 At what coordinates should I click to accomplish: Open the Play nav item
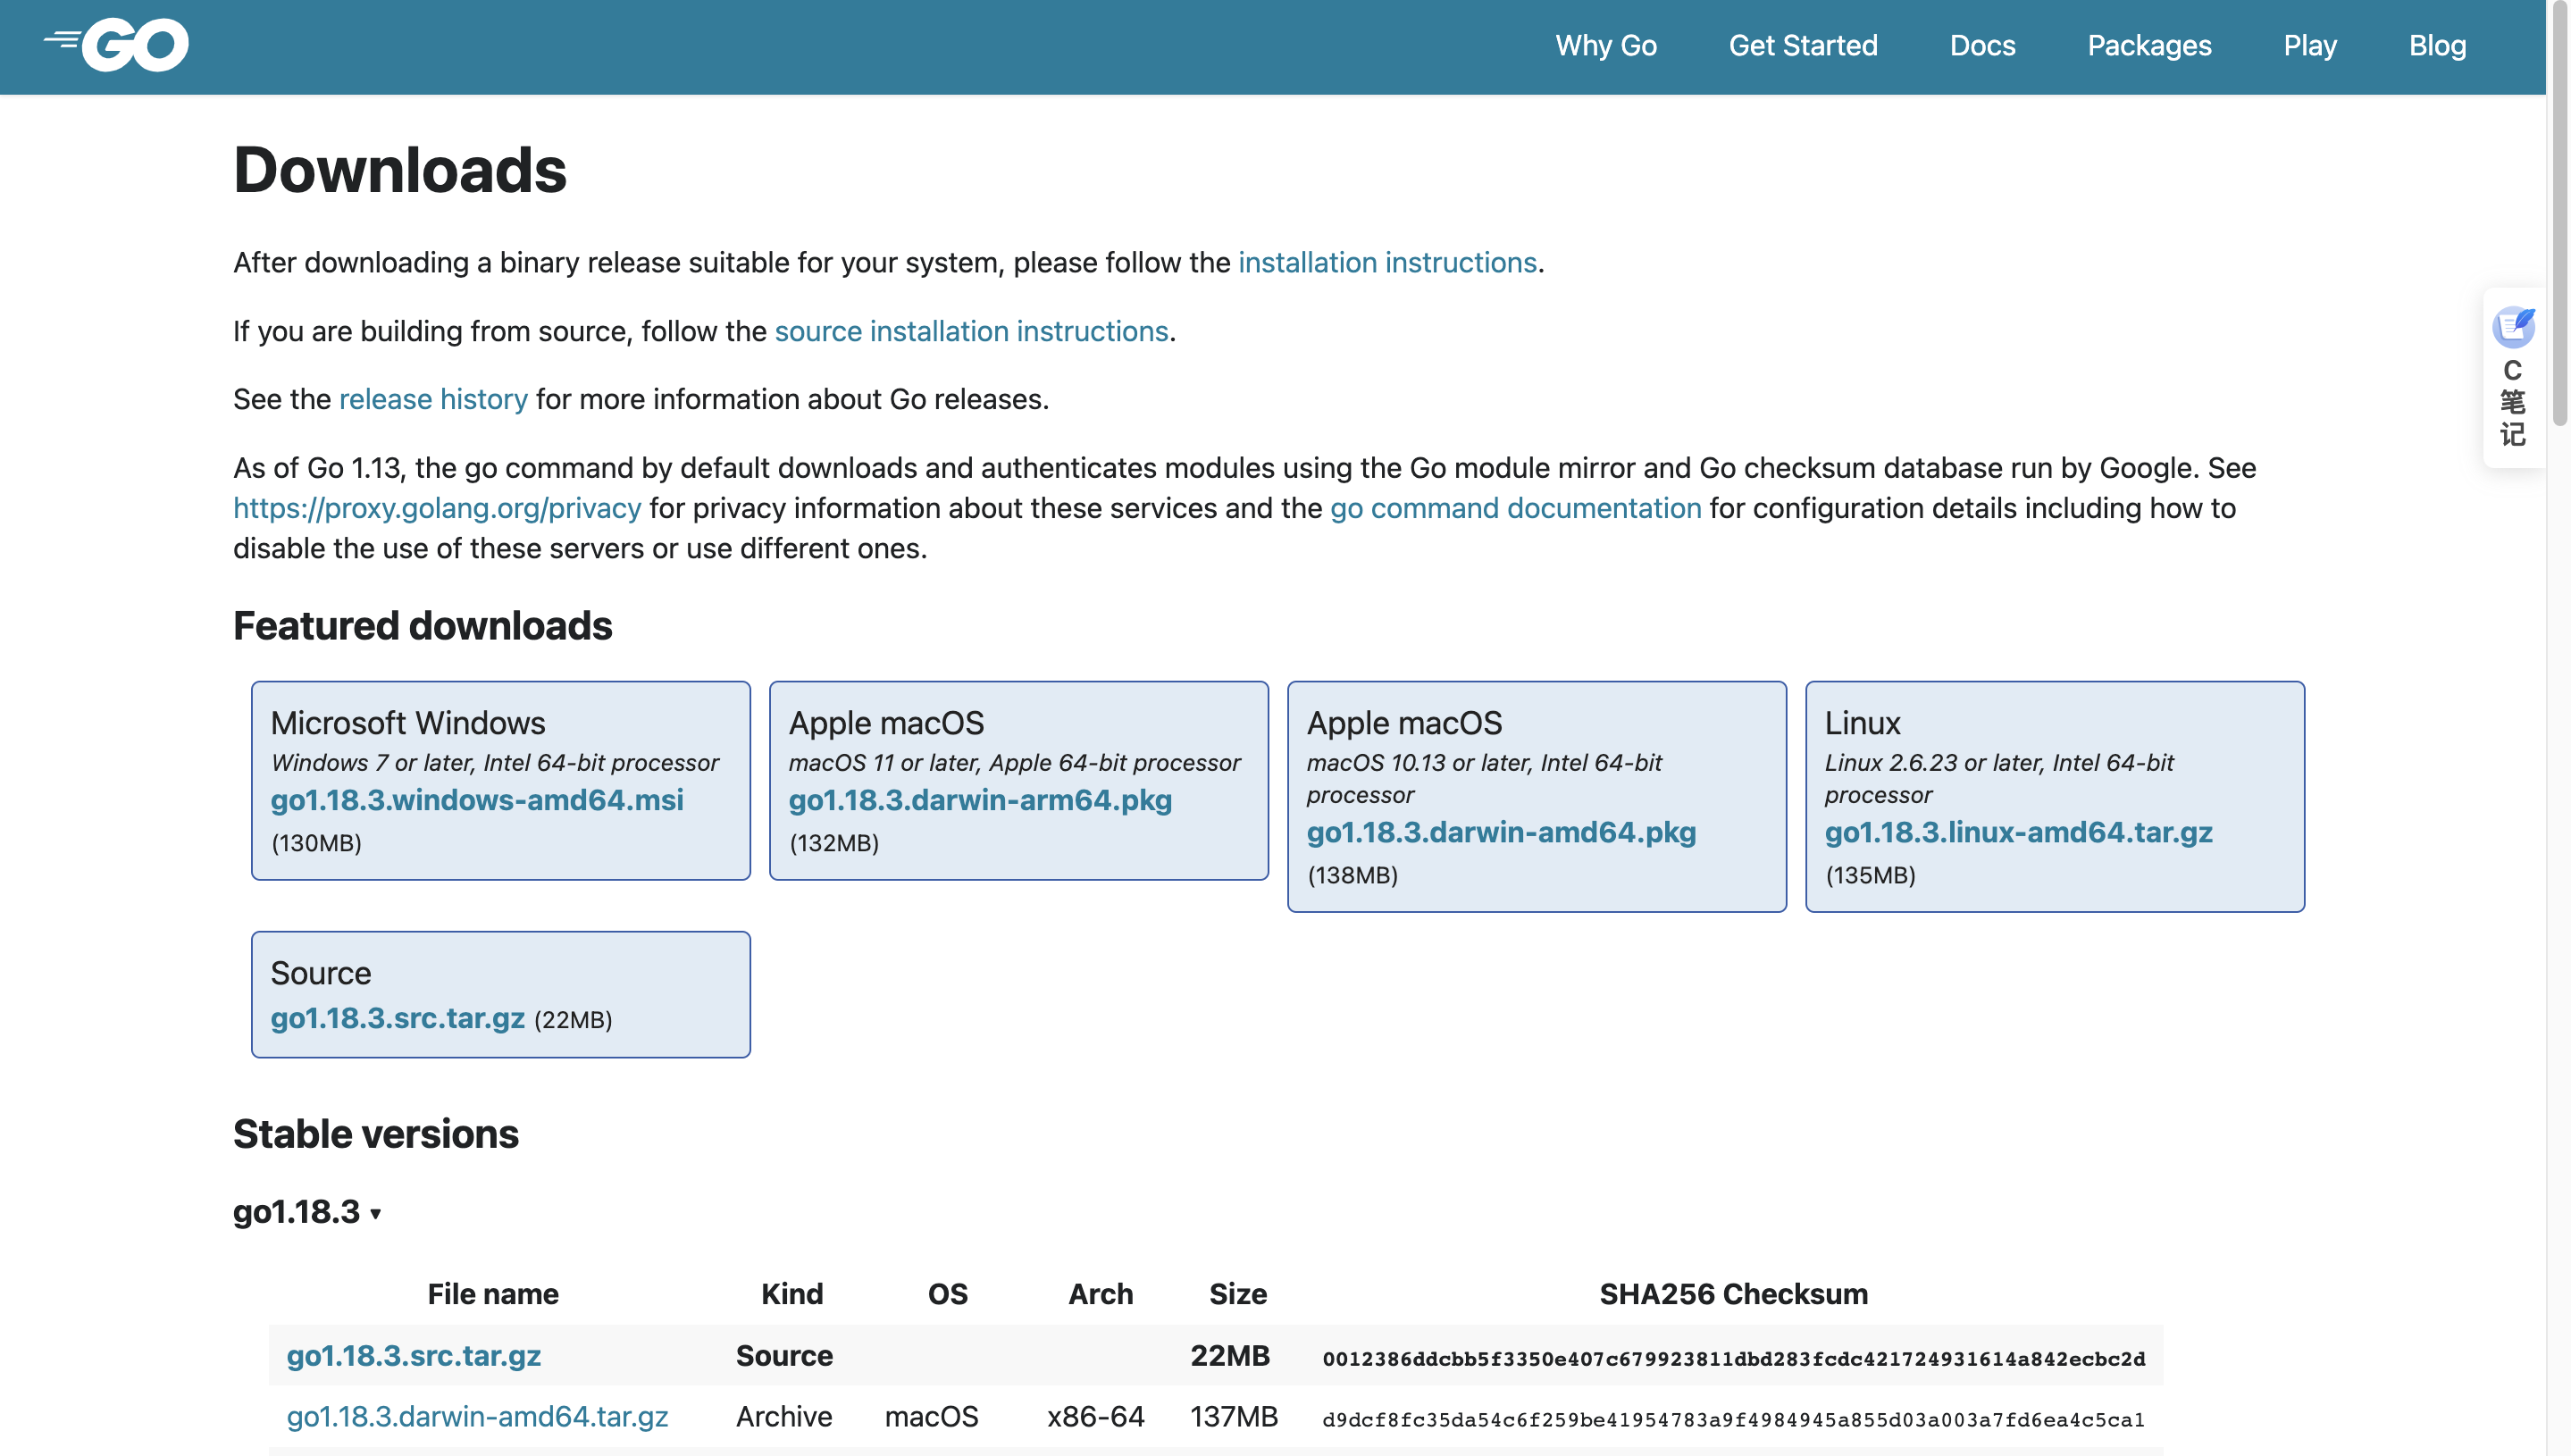click(x=2310, y=45)
